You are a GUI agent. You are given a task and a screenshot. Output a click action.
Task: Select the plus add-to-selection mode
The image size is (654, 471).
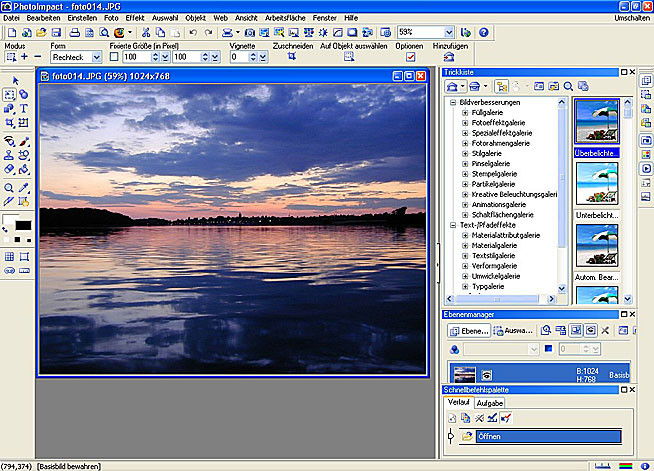[25, 57]
